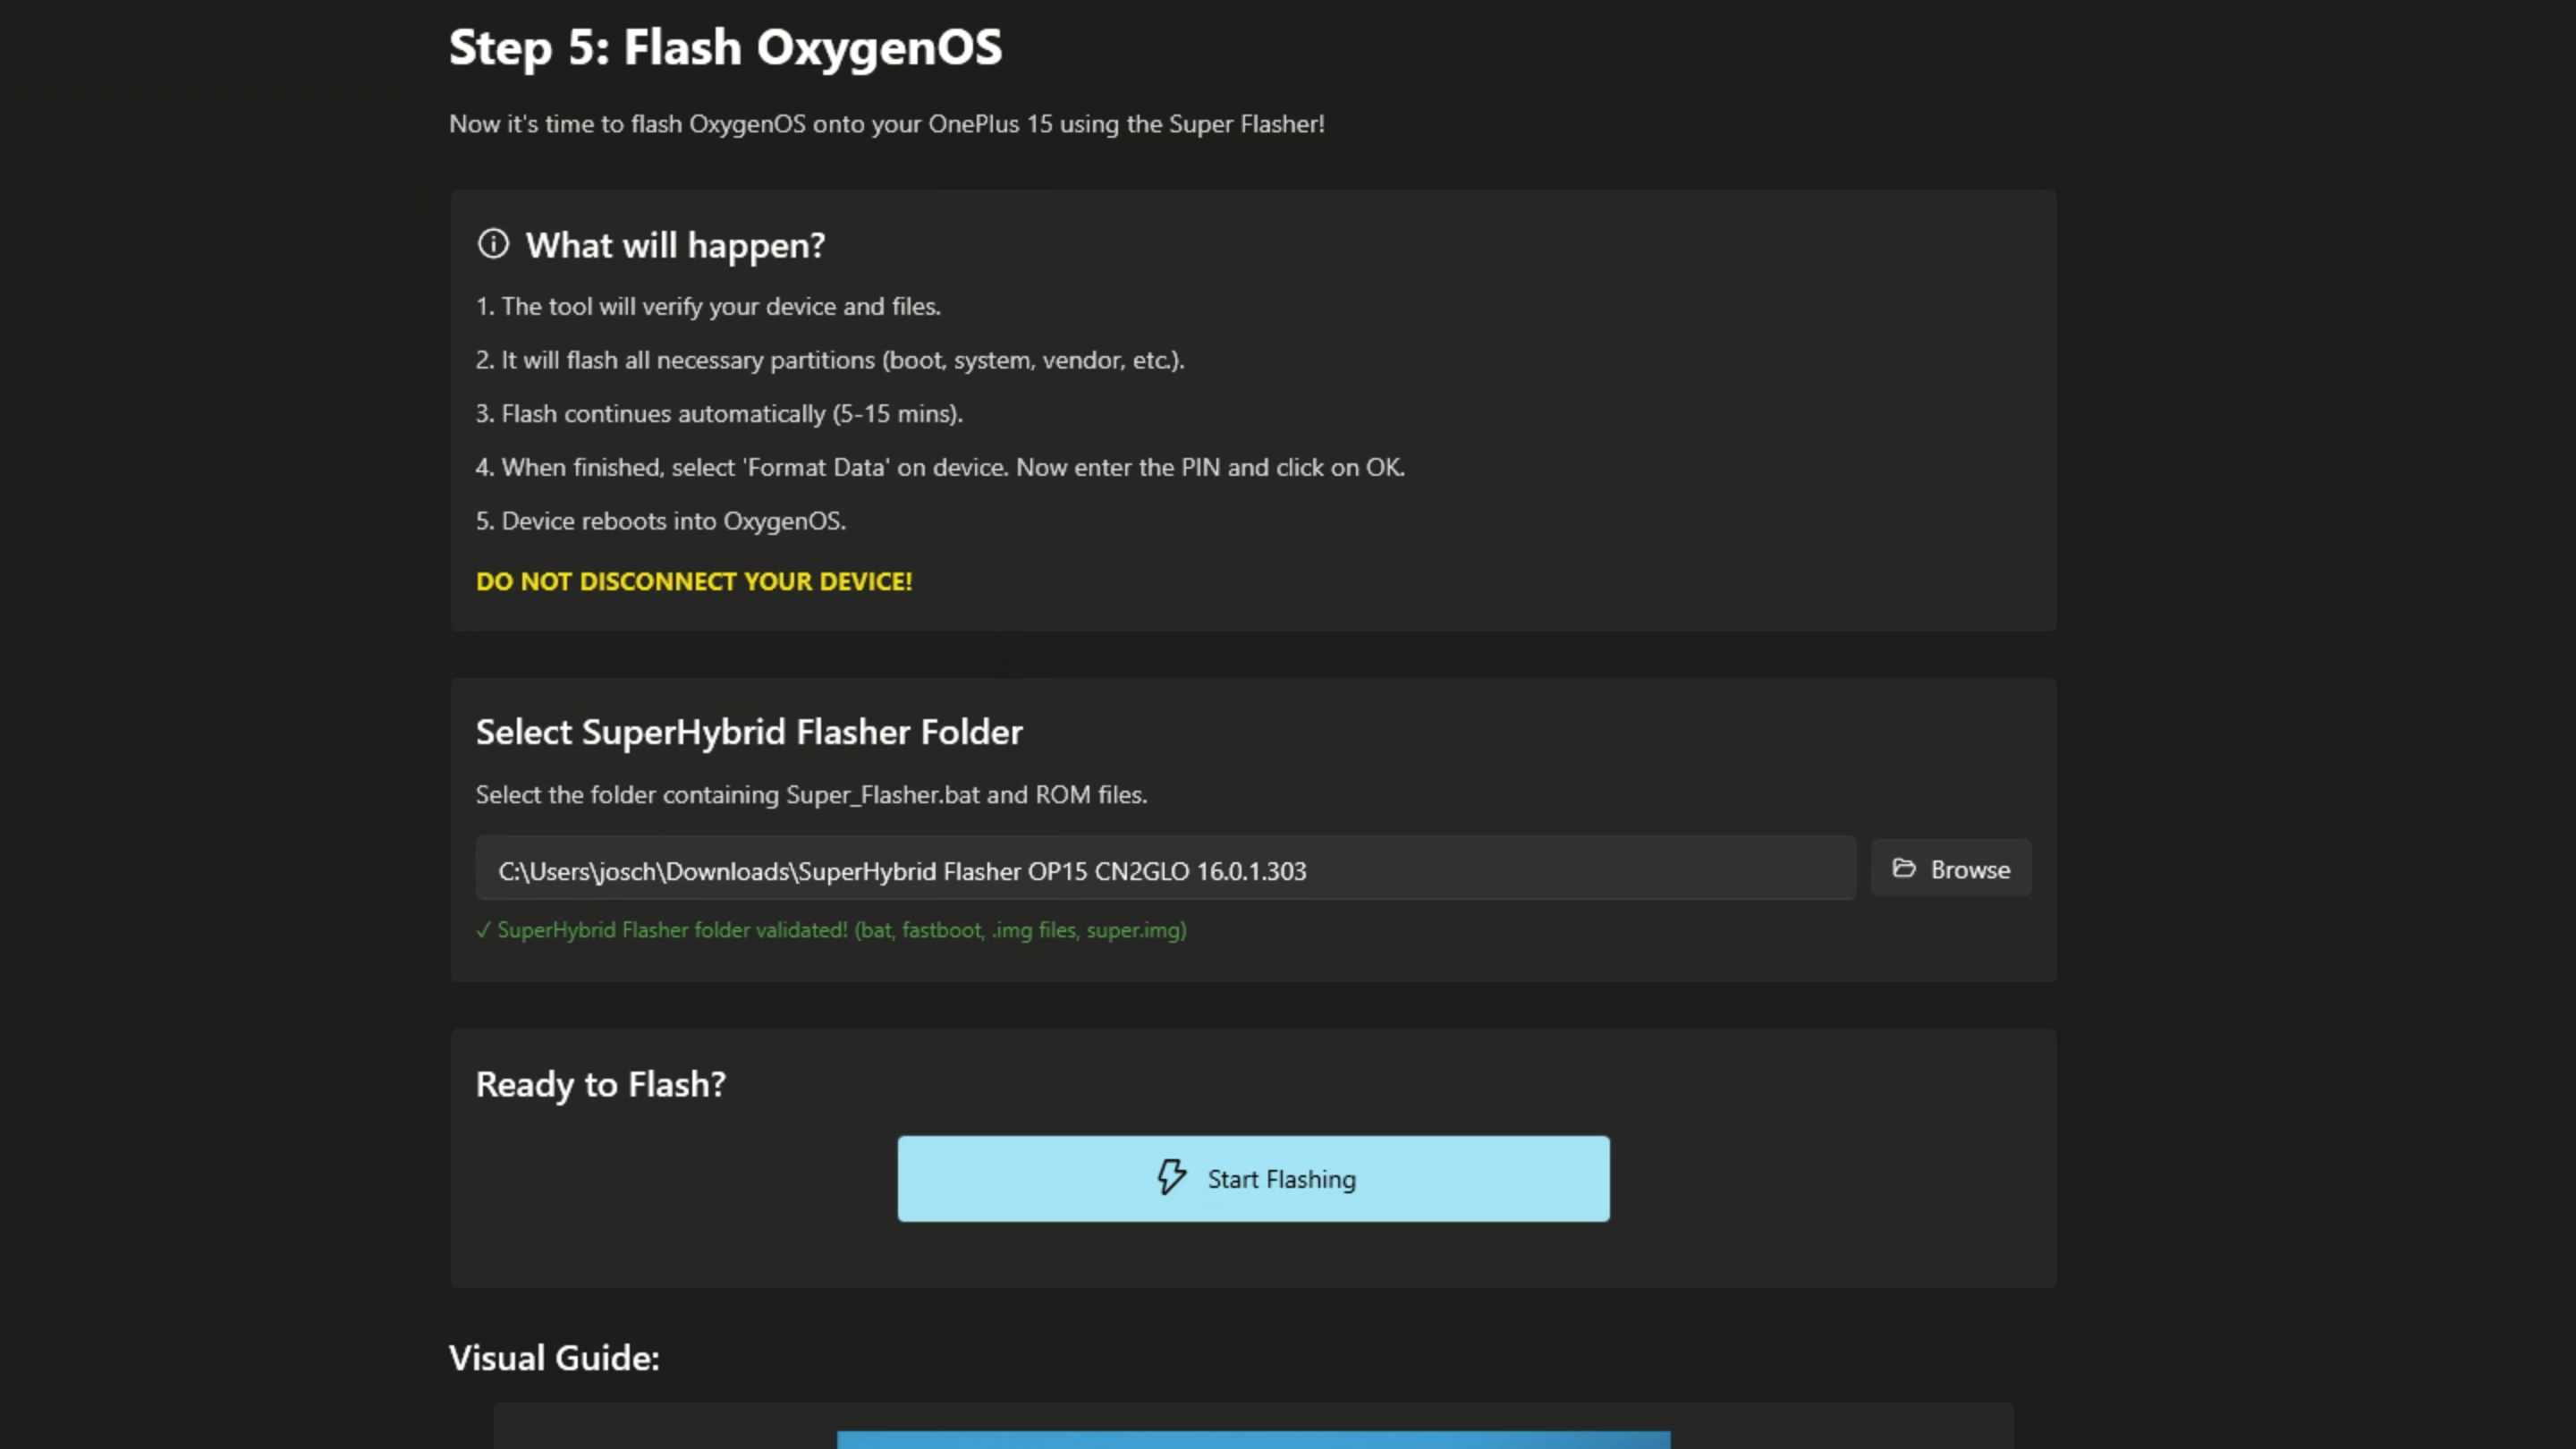The height and width of the screenshot is (1449, 2576).
Task: Click step 1 about verifying device and files
Action: [708, 306]
